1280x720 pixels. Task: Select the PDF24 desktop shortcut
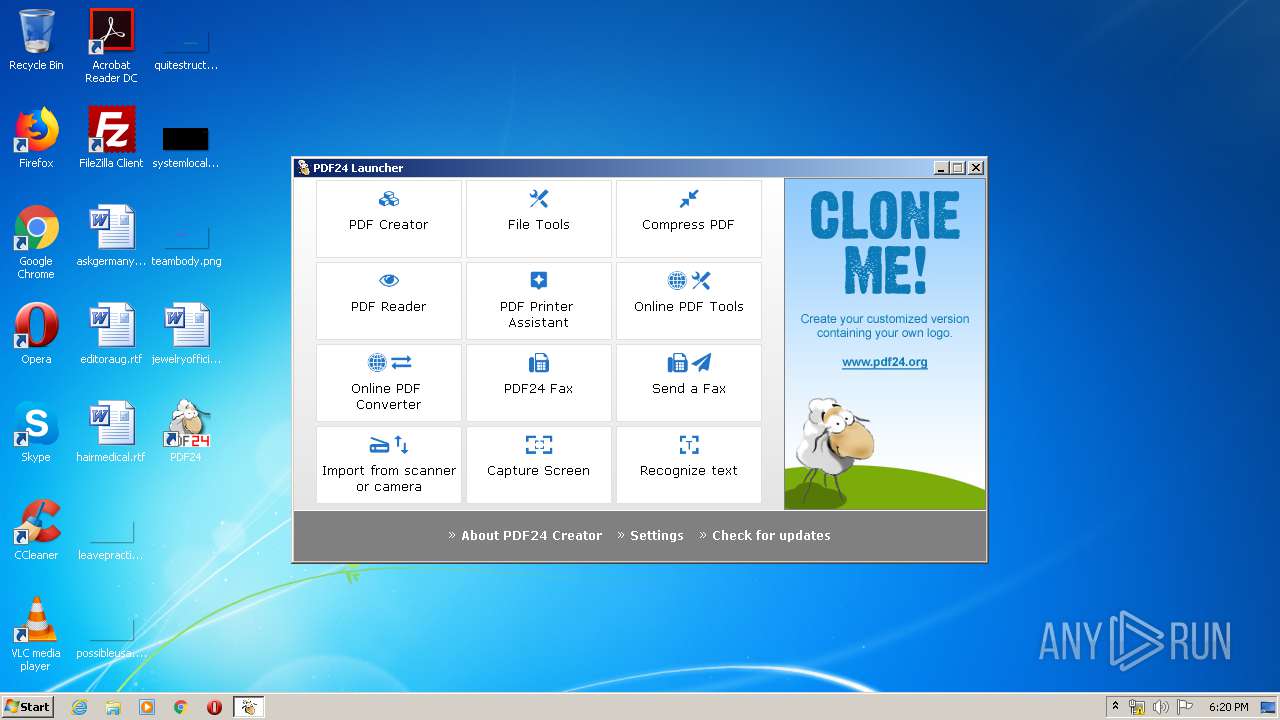(186, 432)
